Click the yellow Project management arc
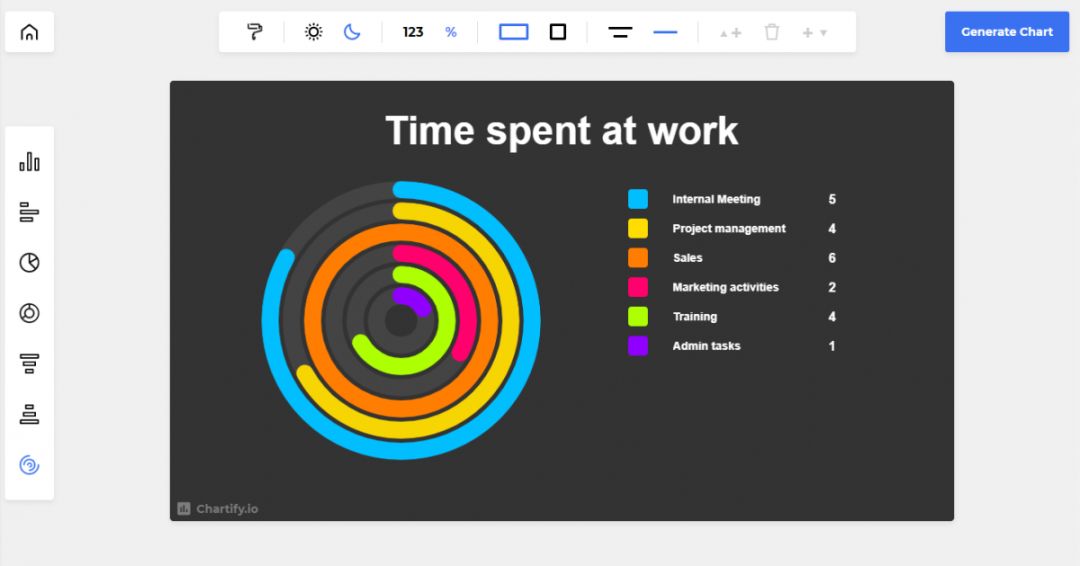 tap(510, 321)
